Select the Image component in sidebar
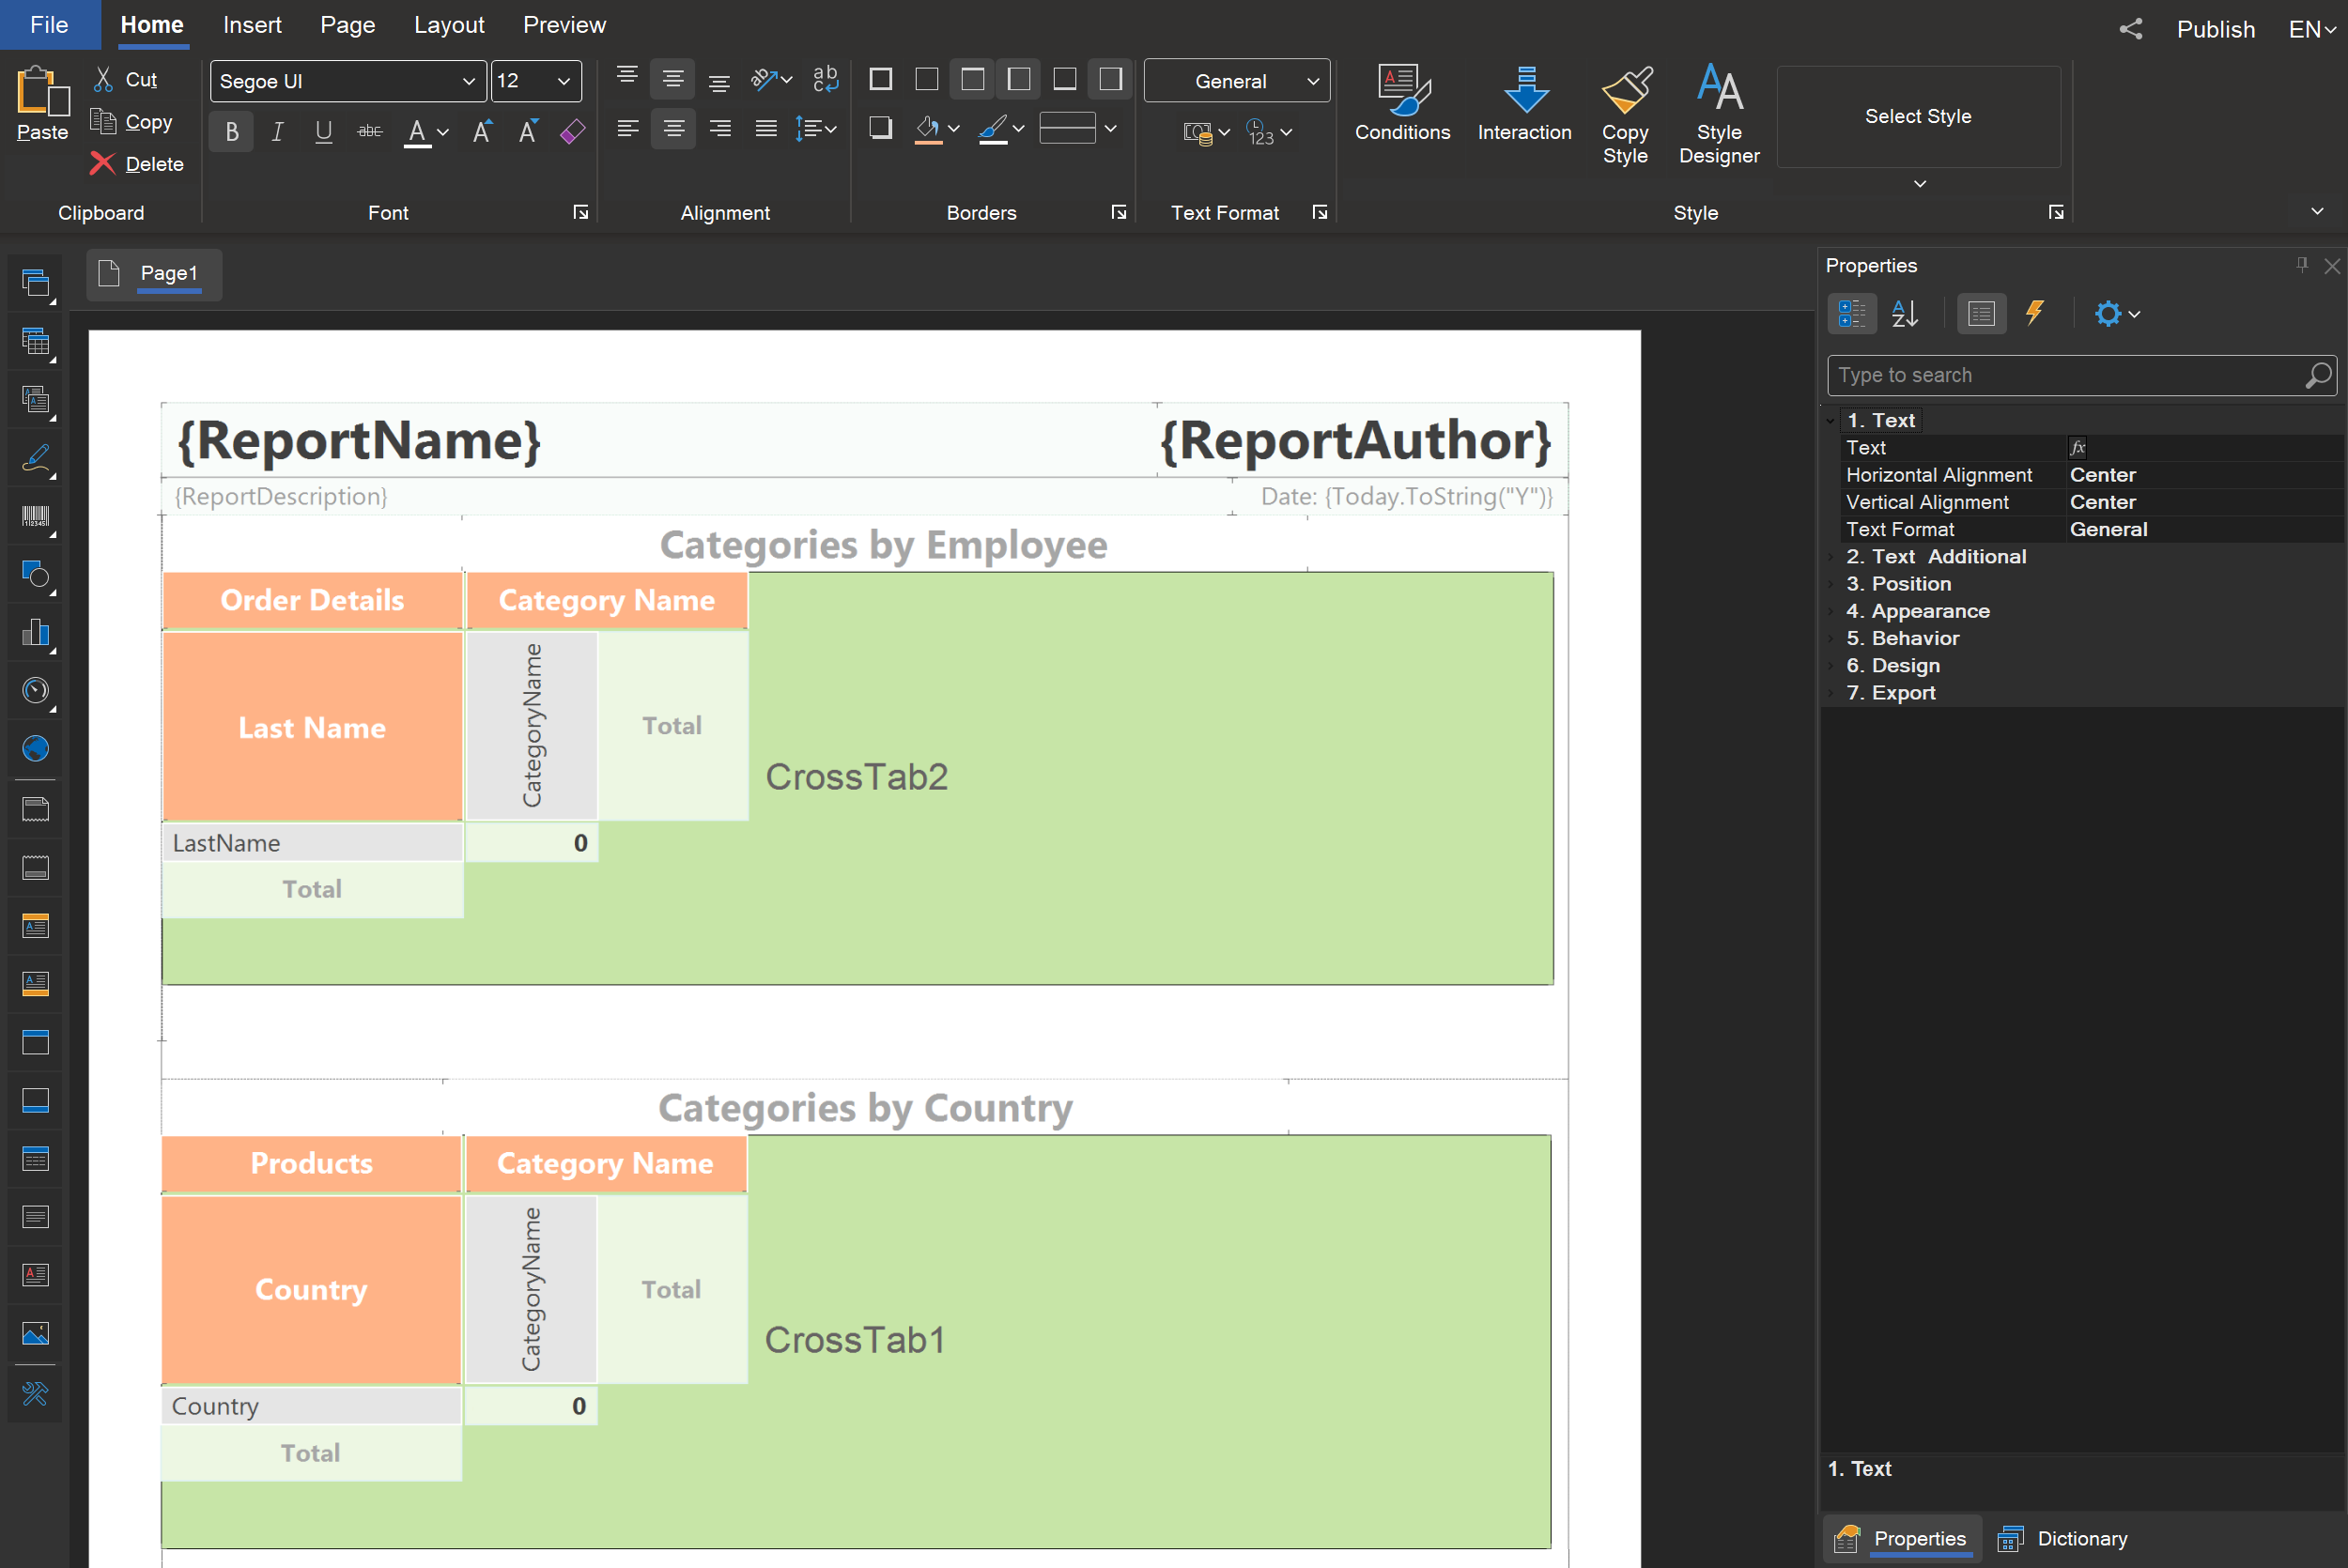Viewport: 2348px width, 1568px height. pyautogui.click(x=36, y=1333)
